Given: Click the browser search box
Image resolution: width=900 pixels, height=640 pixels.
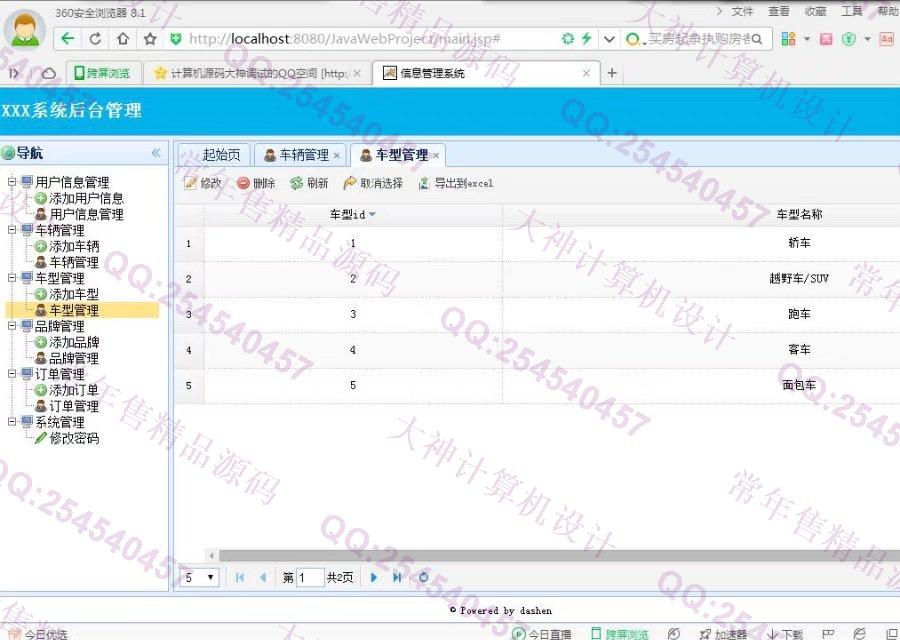Looking at the screenshot, I should point(697,38).
